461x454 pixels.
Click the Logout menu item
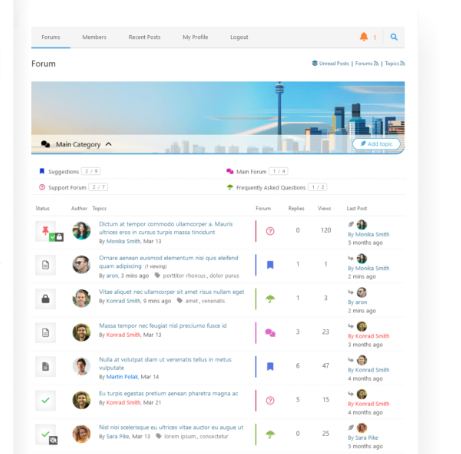239,37
